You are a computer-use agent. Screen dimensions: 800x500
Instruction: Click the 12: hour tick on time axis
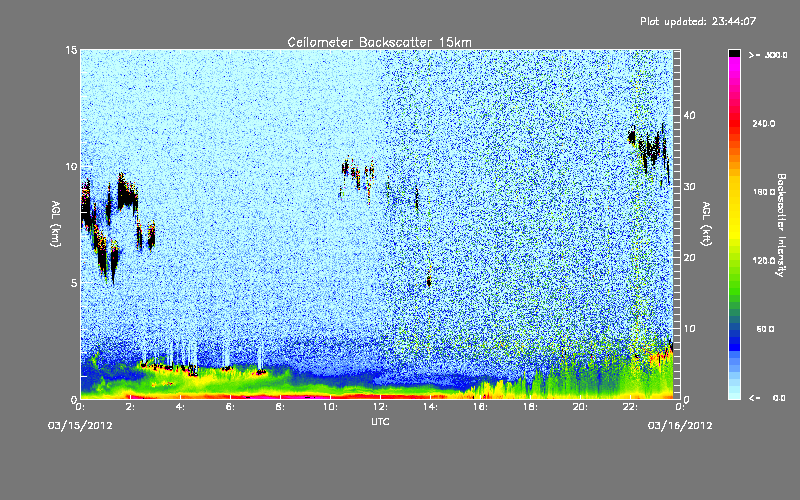380,407
